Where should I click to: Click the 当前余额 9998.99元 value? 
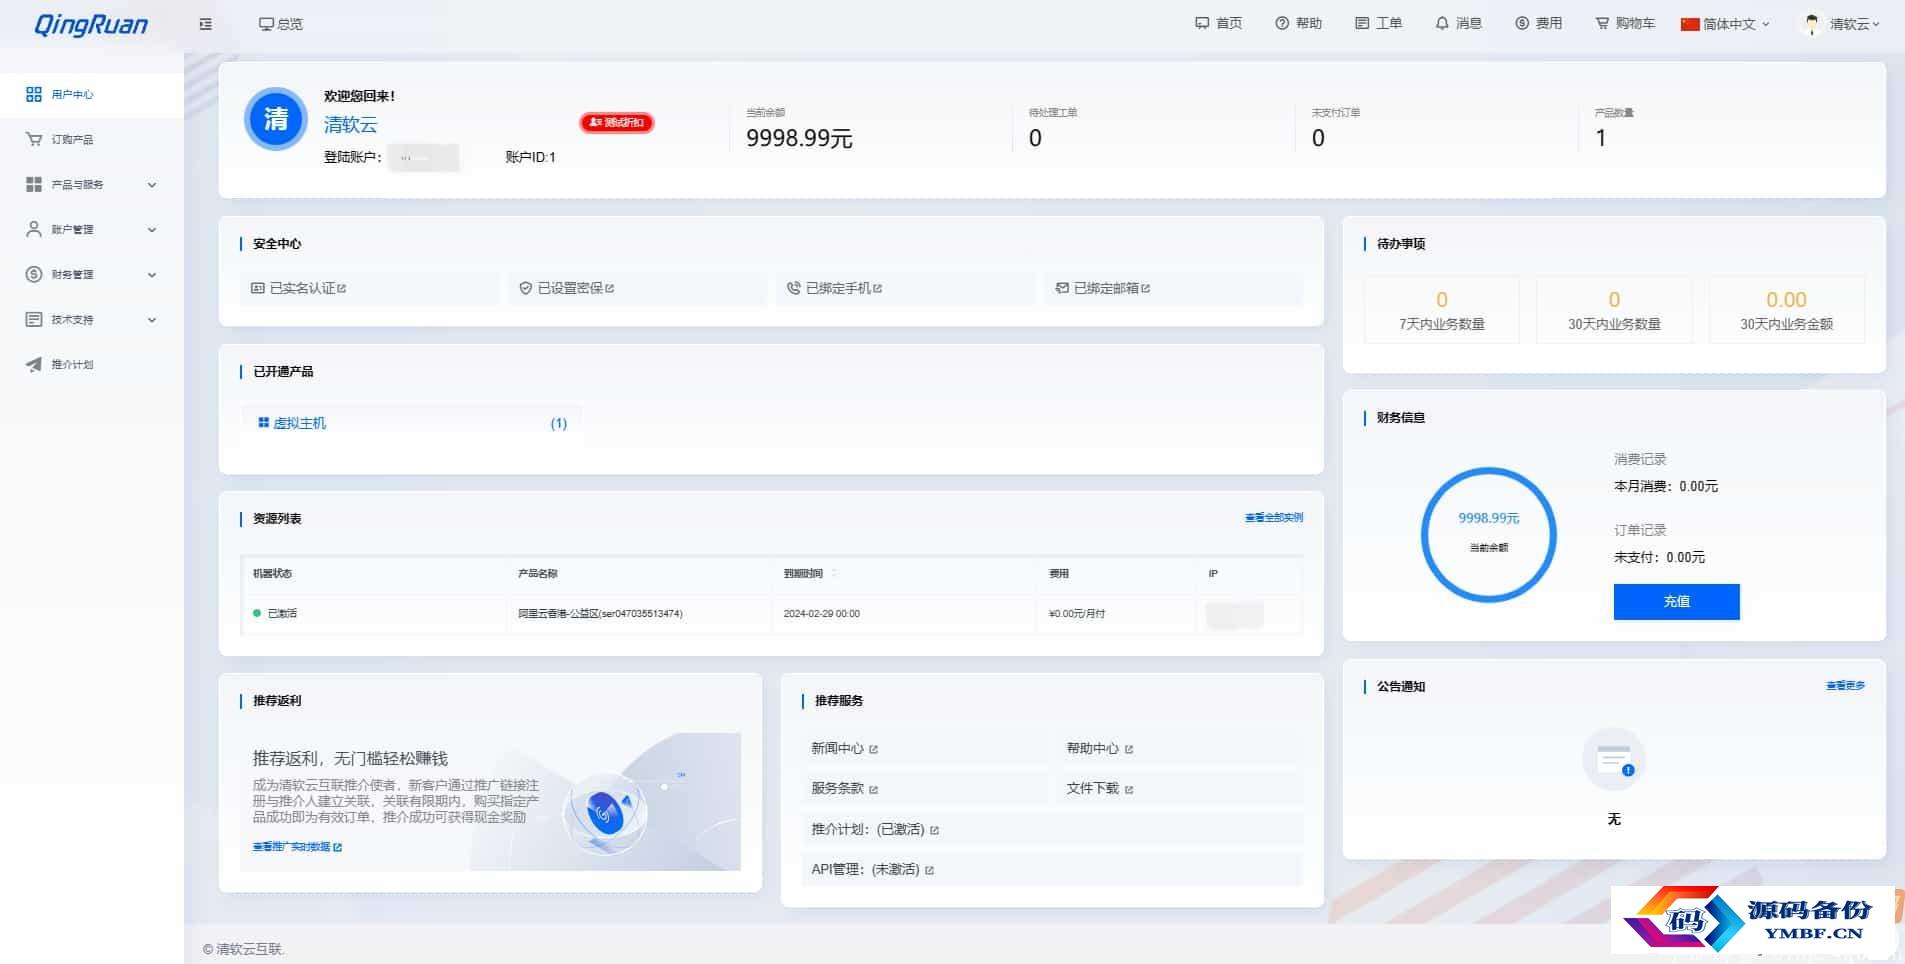click(799, 138)
